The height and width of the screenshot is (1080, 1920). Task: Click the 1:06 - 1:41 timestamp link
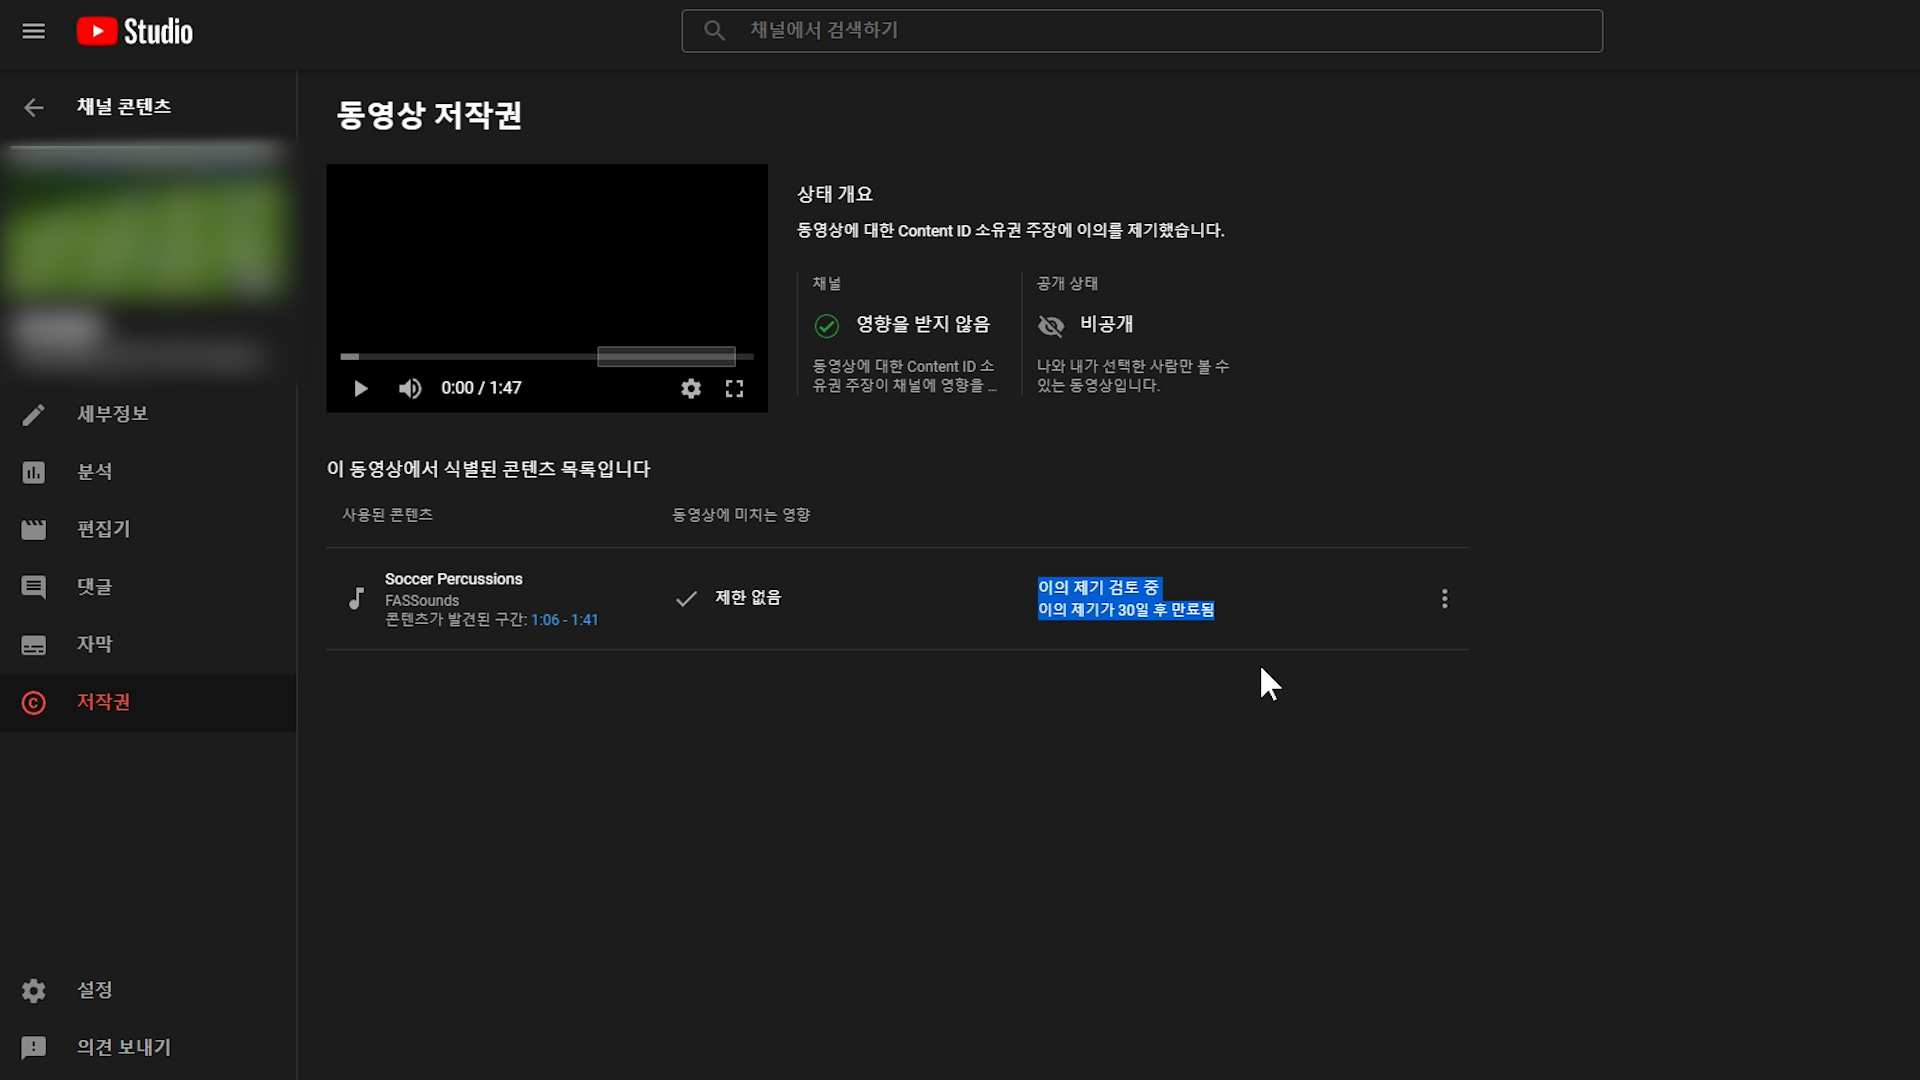(x=564, y=620)
